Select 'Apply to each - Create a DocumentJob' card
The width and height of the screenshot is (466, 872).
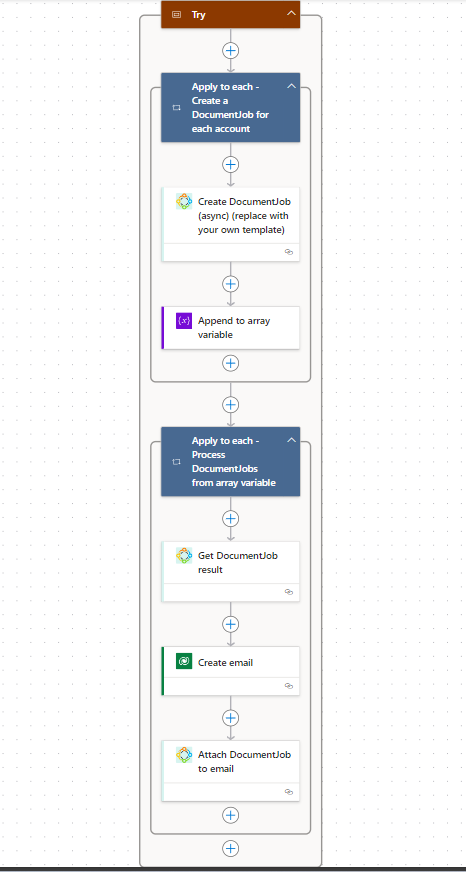230,107
